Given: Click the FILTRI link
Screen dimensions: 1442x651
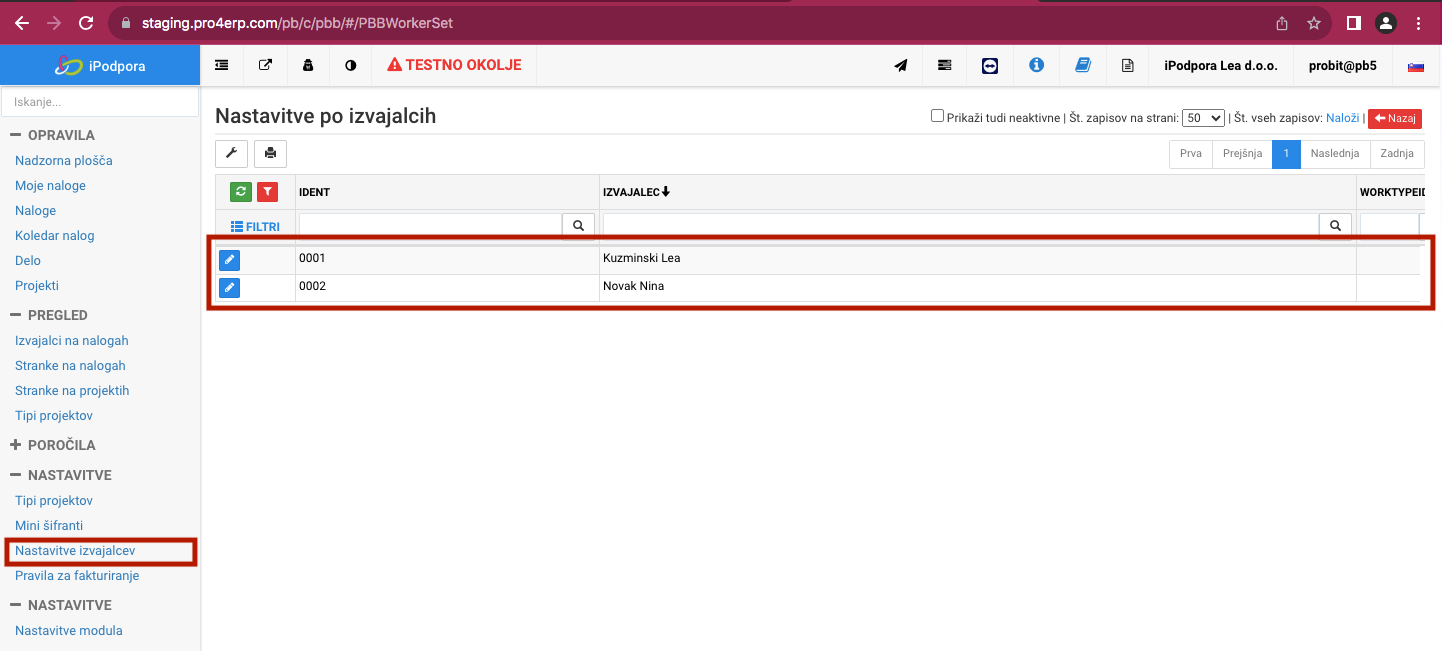Looking at the screenshot, I should click(x=255, y=227).
